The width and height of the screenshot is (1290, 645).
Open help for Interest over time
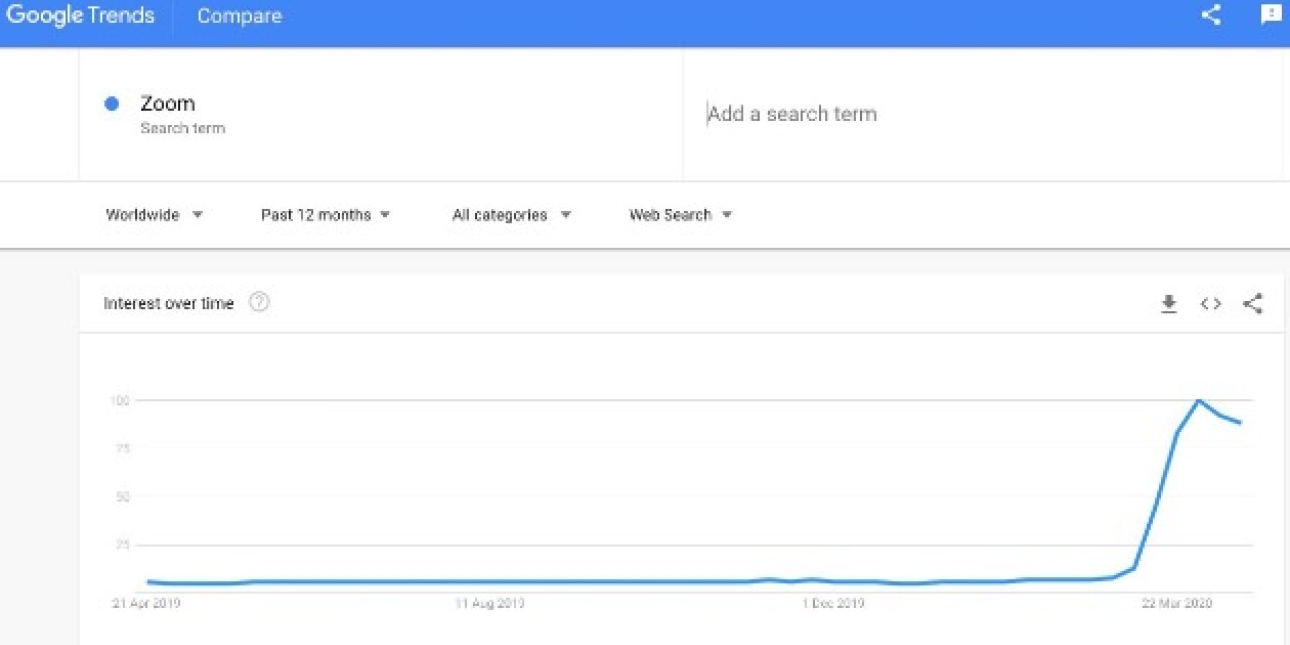pos(259,303)
